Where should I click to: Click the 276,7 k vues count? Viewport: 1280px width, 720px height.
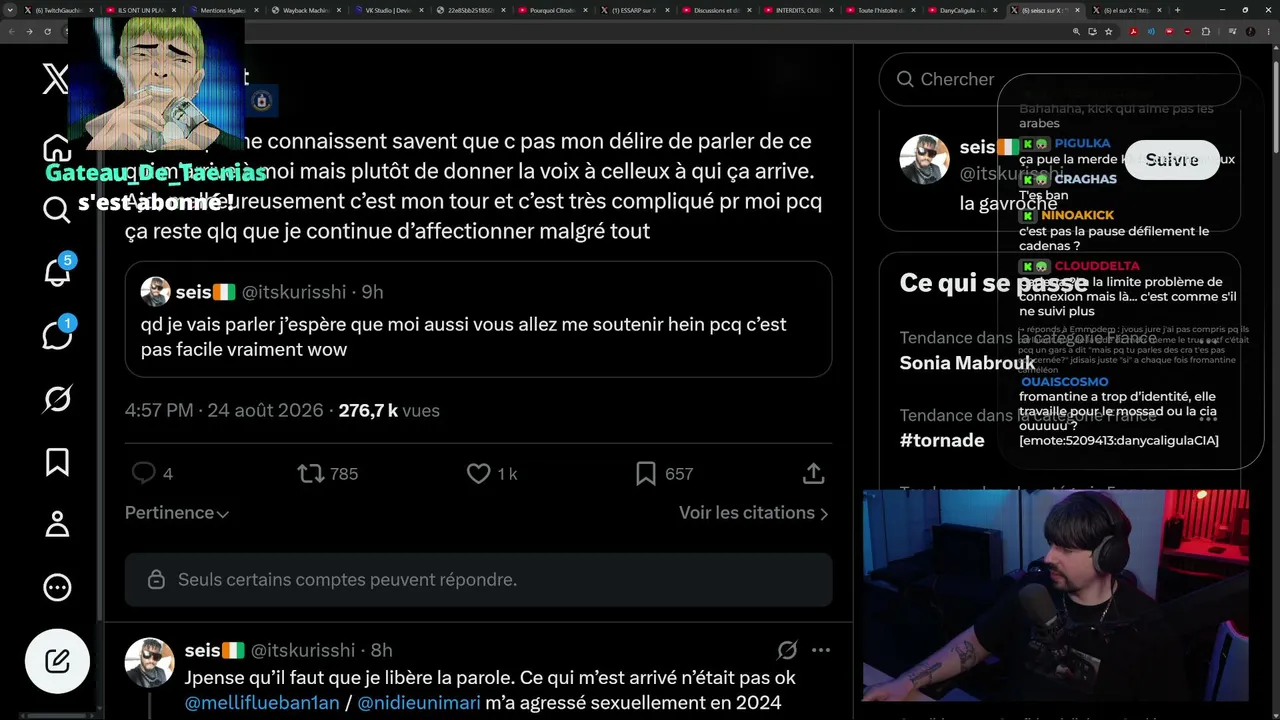click(x=389, y=410)
